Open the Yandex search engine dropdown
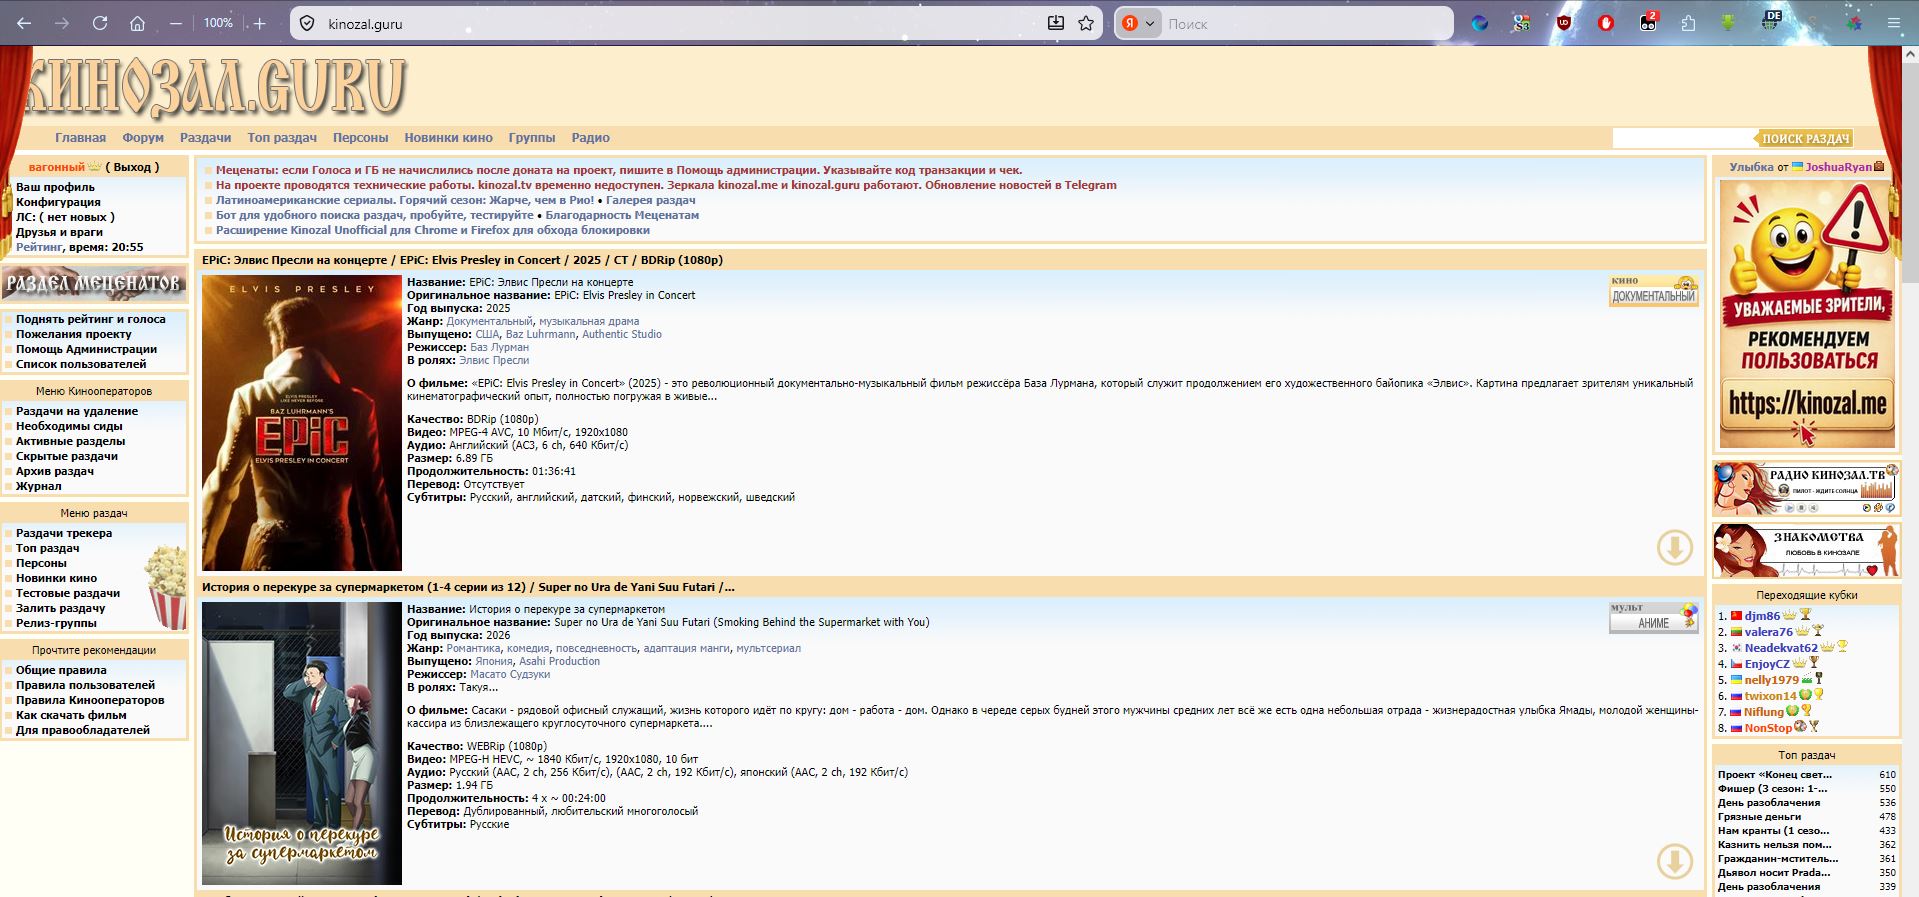 click(1138, 23)
